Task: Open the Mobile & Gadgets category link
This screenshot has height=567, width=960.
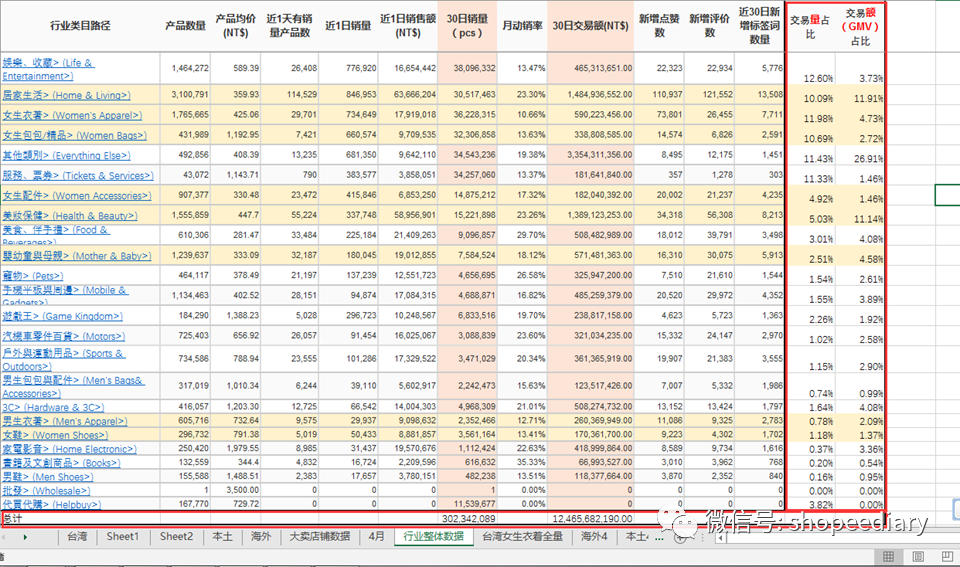Action: (65, 295)
